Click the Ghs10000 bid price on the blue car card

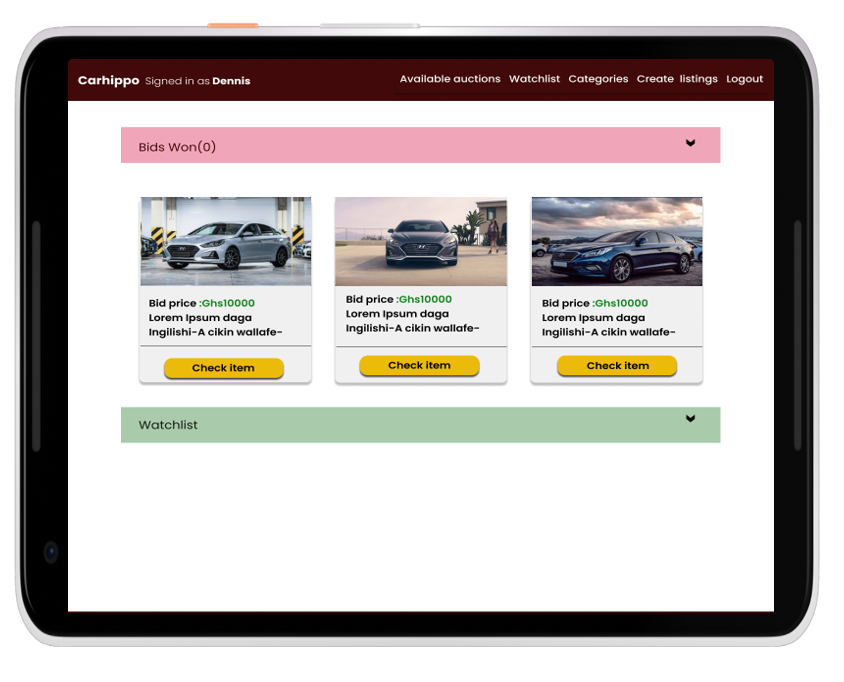(x=621, y=303)
